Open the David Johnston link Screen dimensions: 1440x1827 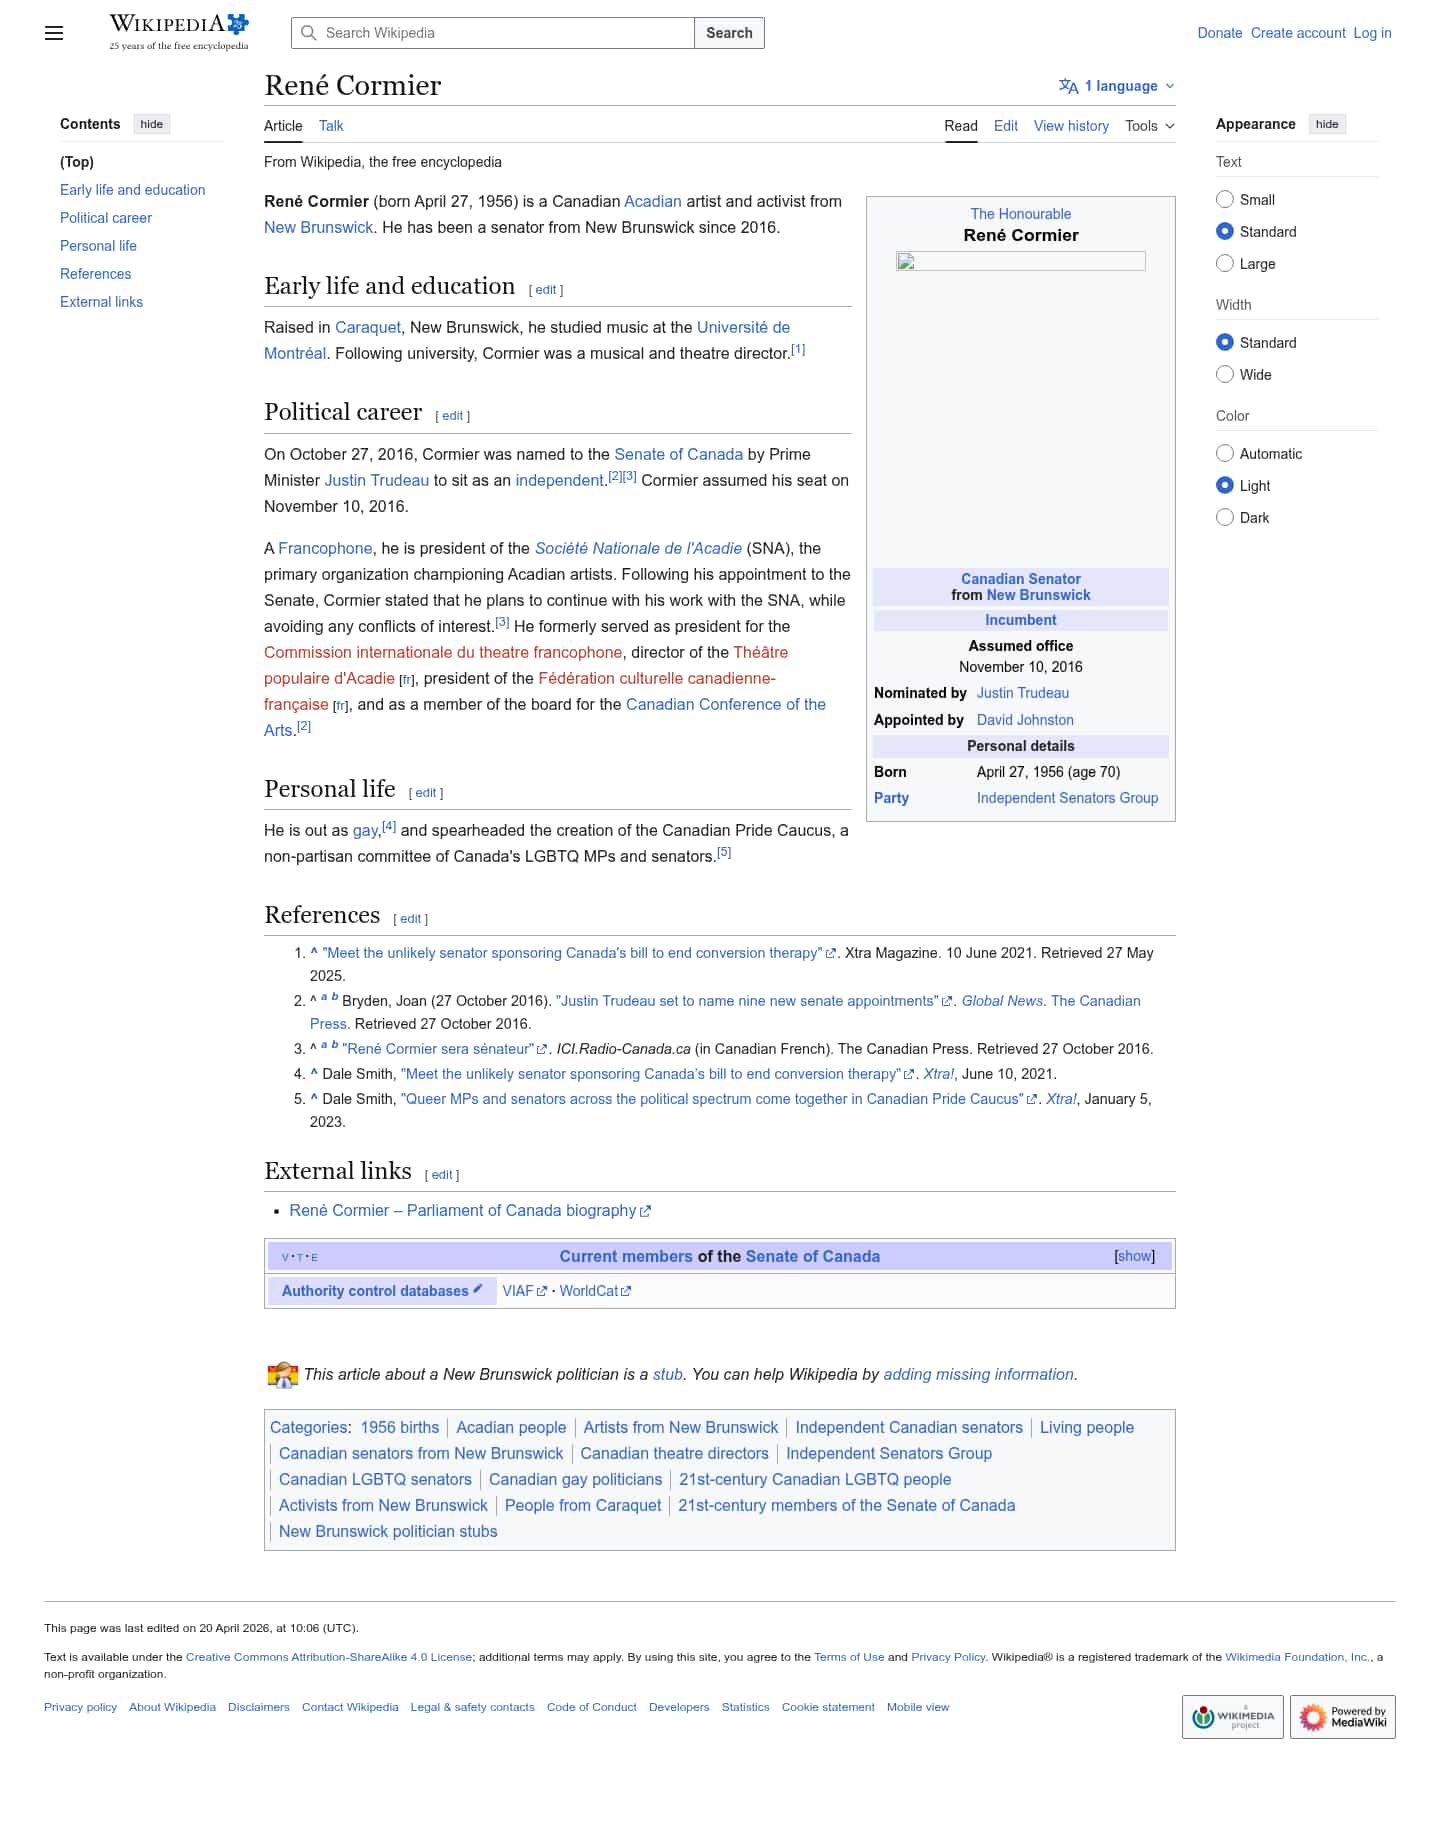pos(1025,720)
